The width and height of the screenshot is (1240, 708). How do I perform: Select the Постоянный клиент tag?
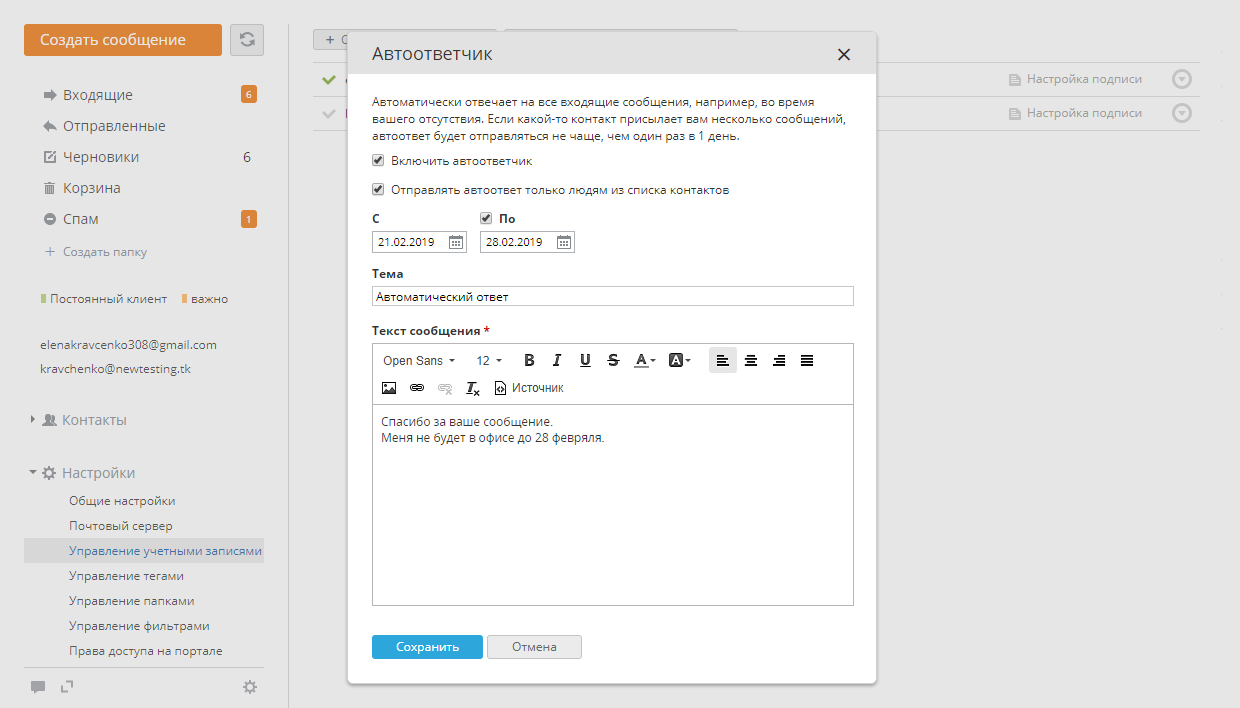(104, 299)
